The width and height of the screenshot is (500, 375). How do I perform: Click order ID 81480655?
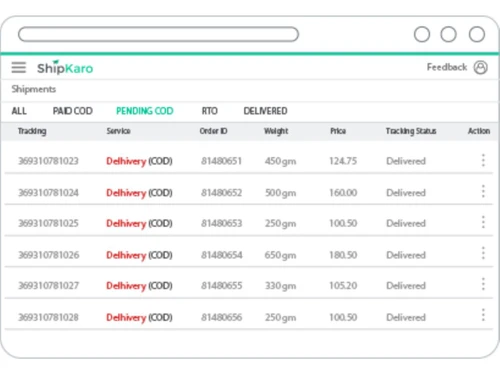coord(221,286)
